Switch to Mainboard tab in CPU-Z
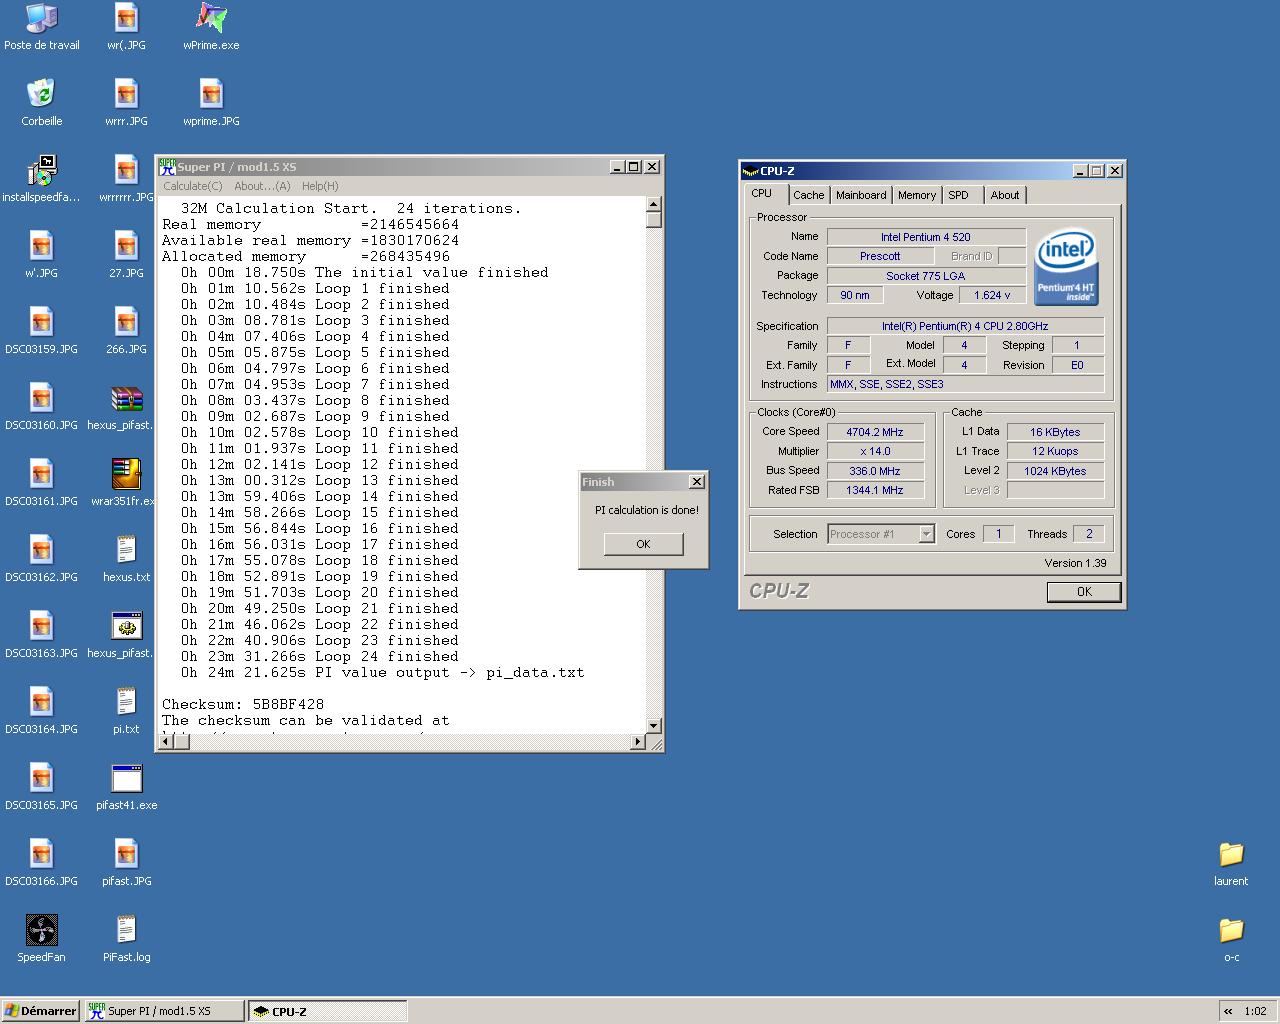Screen dimensions: 1280x1024 tap(861, 196)
